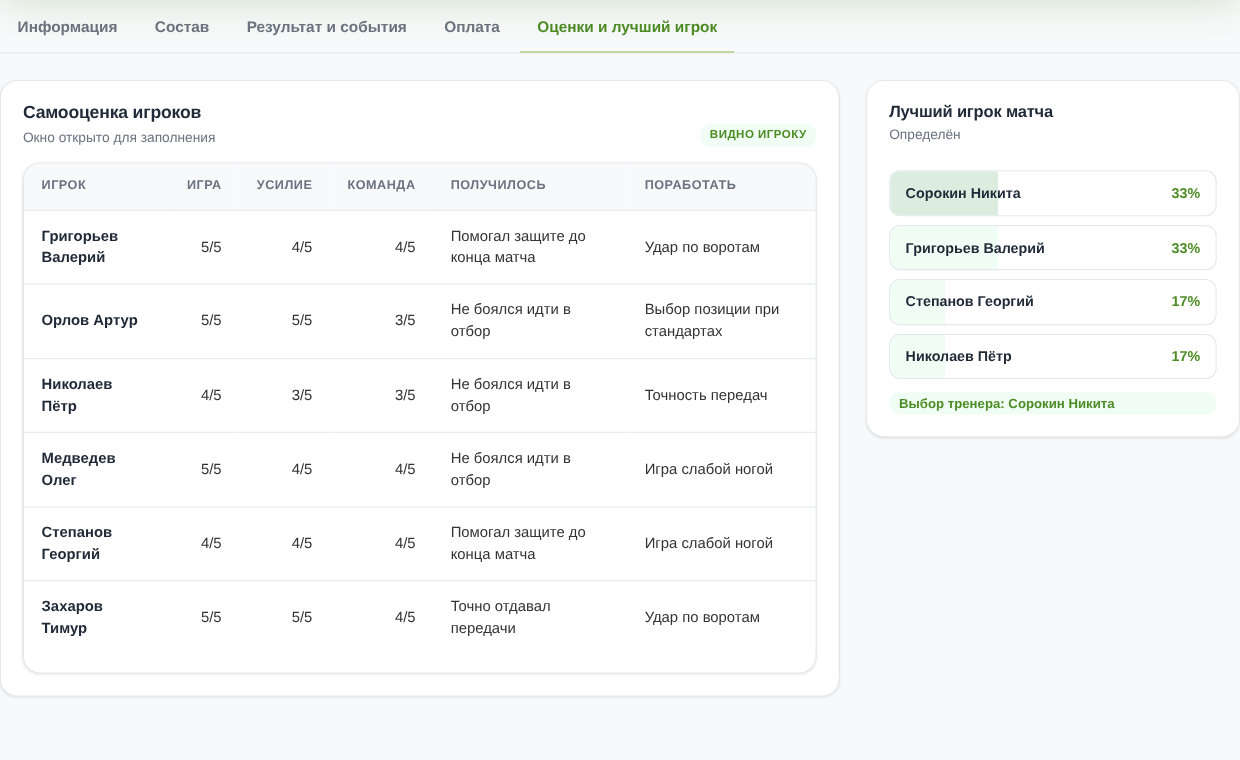The height and width of the screenshot is (760, 1240).
Task: Click the ПОЛУЧИЛОСЬ column header
Action: click(498, 185)
